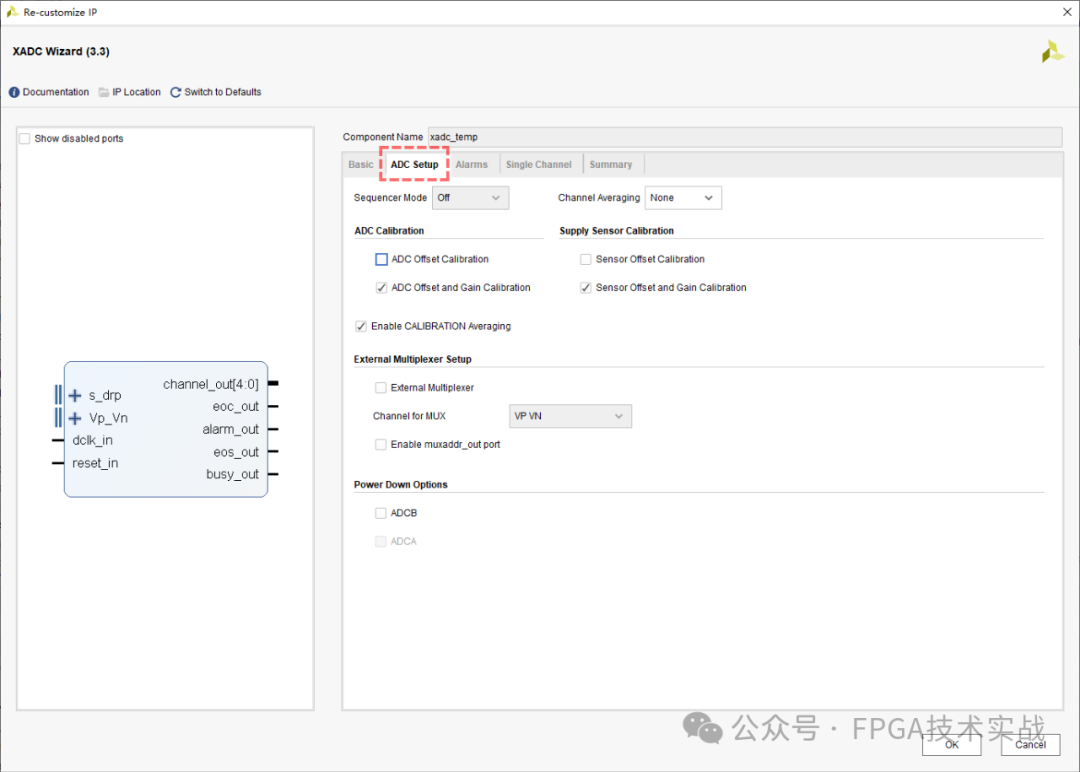The width and height of the screenshot is (1080, 772).
Task: Click the eoc_out port label
Action: pyautogui.click(x=236, y=407)
